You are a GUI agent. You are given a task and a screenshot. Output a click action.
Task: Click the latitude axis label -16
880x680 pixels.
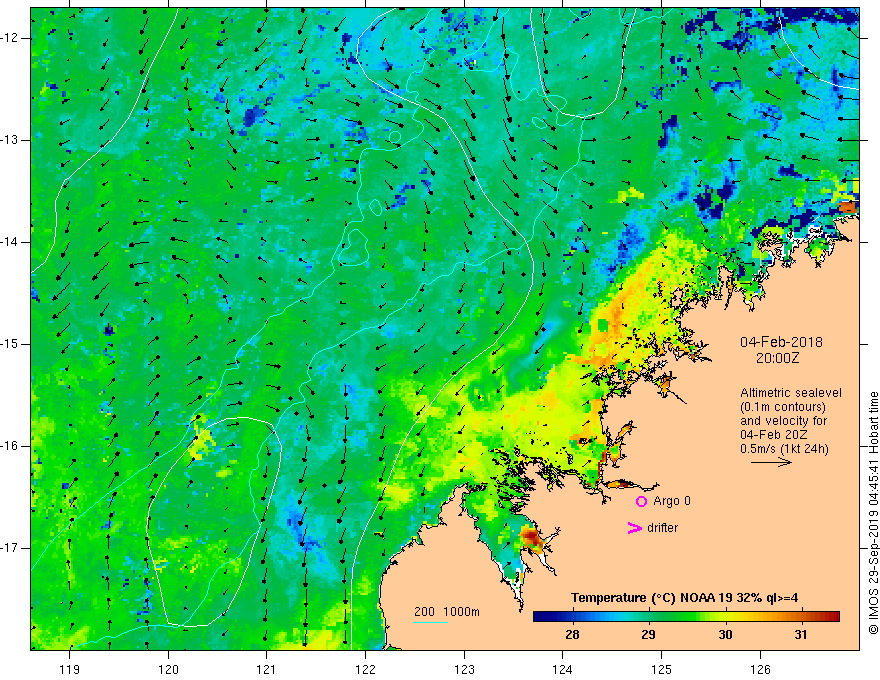pyautogui.click(x=11, y=446)
